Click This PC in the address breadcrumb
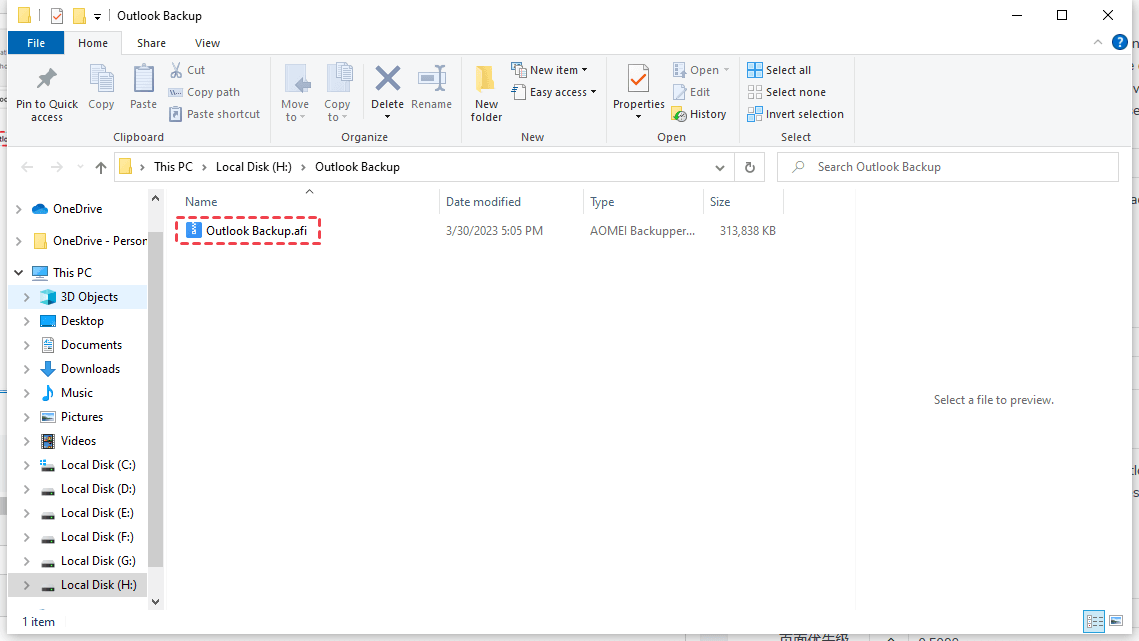The width and height of the screenshot is (1139, 641). 174,167
